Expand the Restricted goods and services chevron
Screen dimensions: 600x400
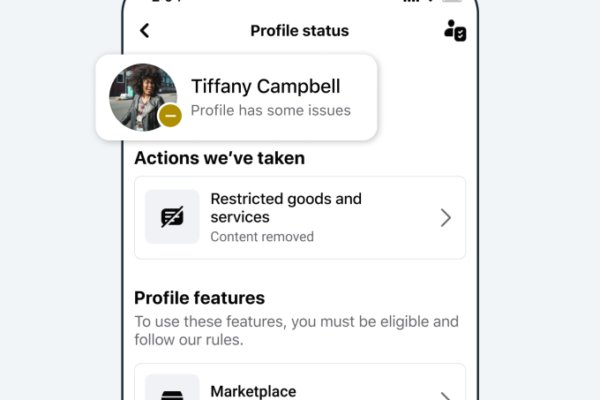coord(446,218)
